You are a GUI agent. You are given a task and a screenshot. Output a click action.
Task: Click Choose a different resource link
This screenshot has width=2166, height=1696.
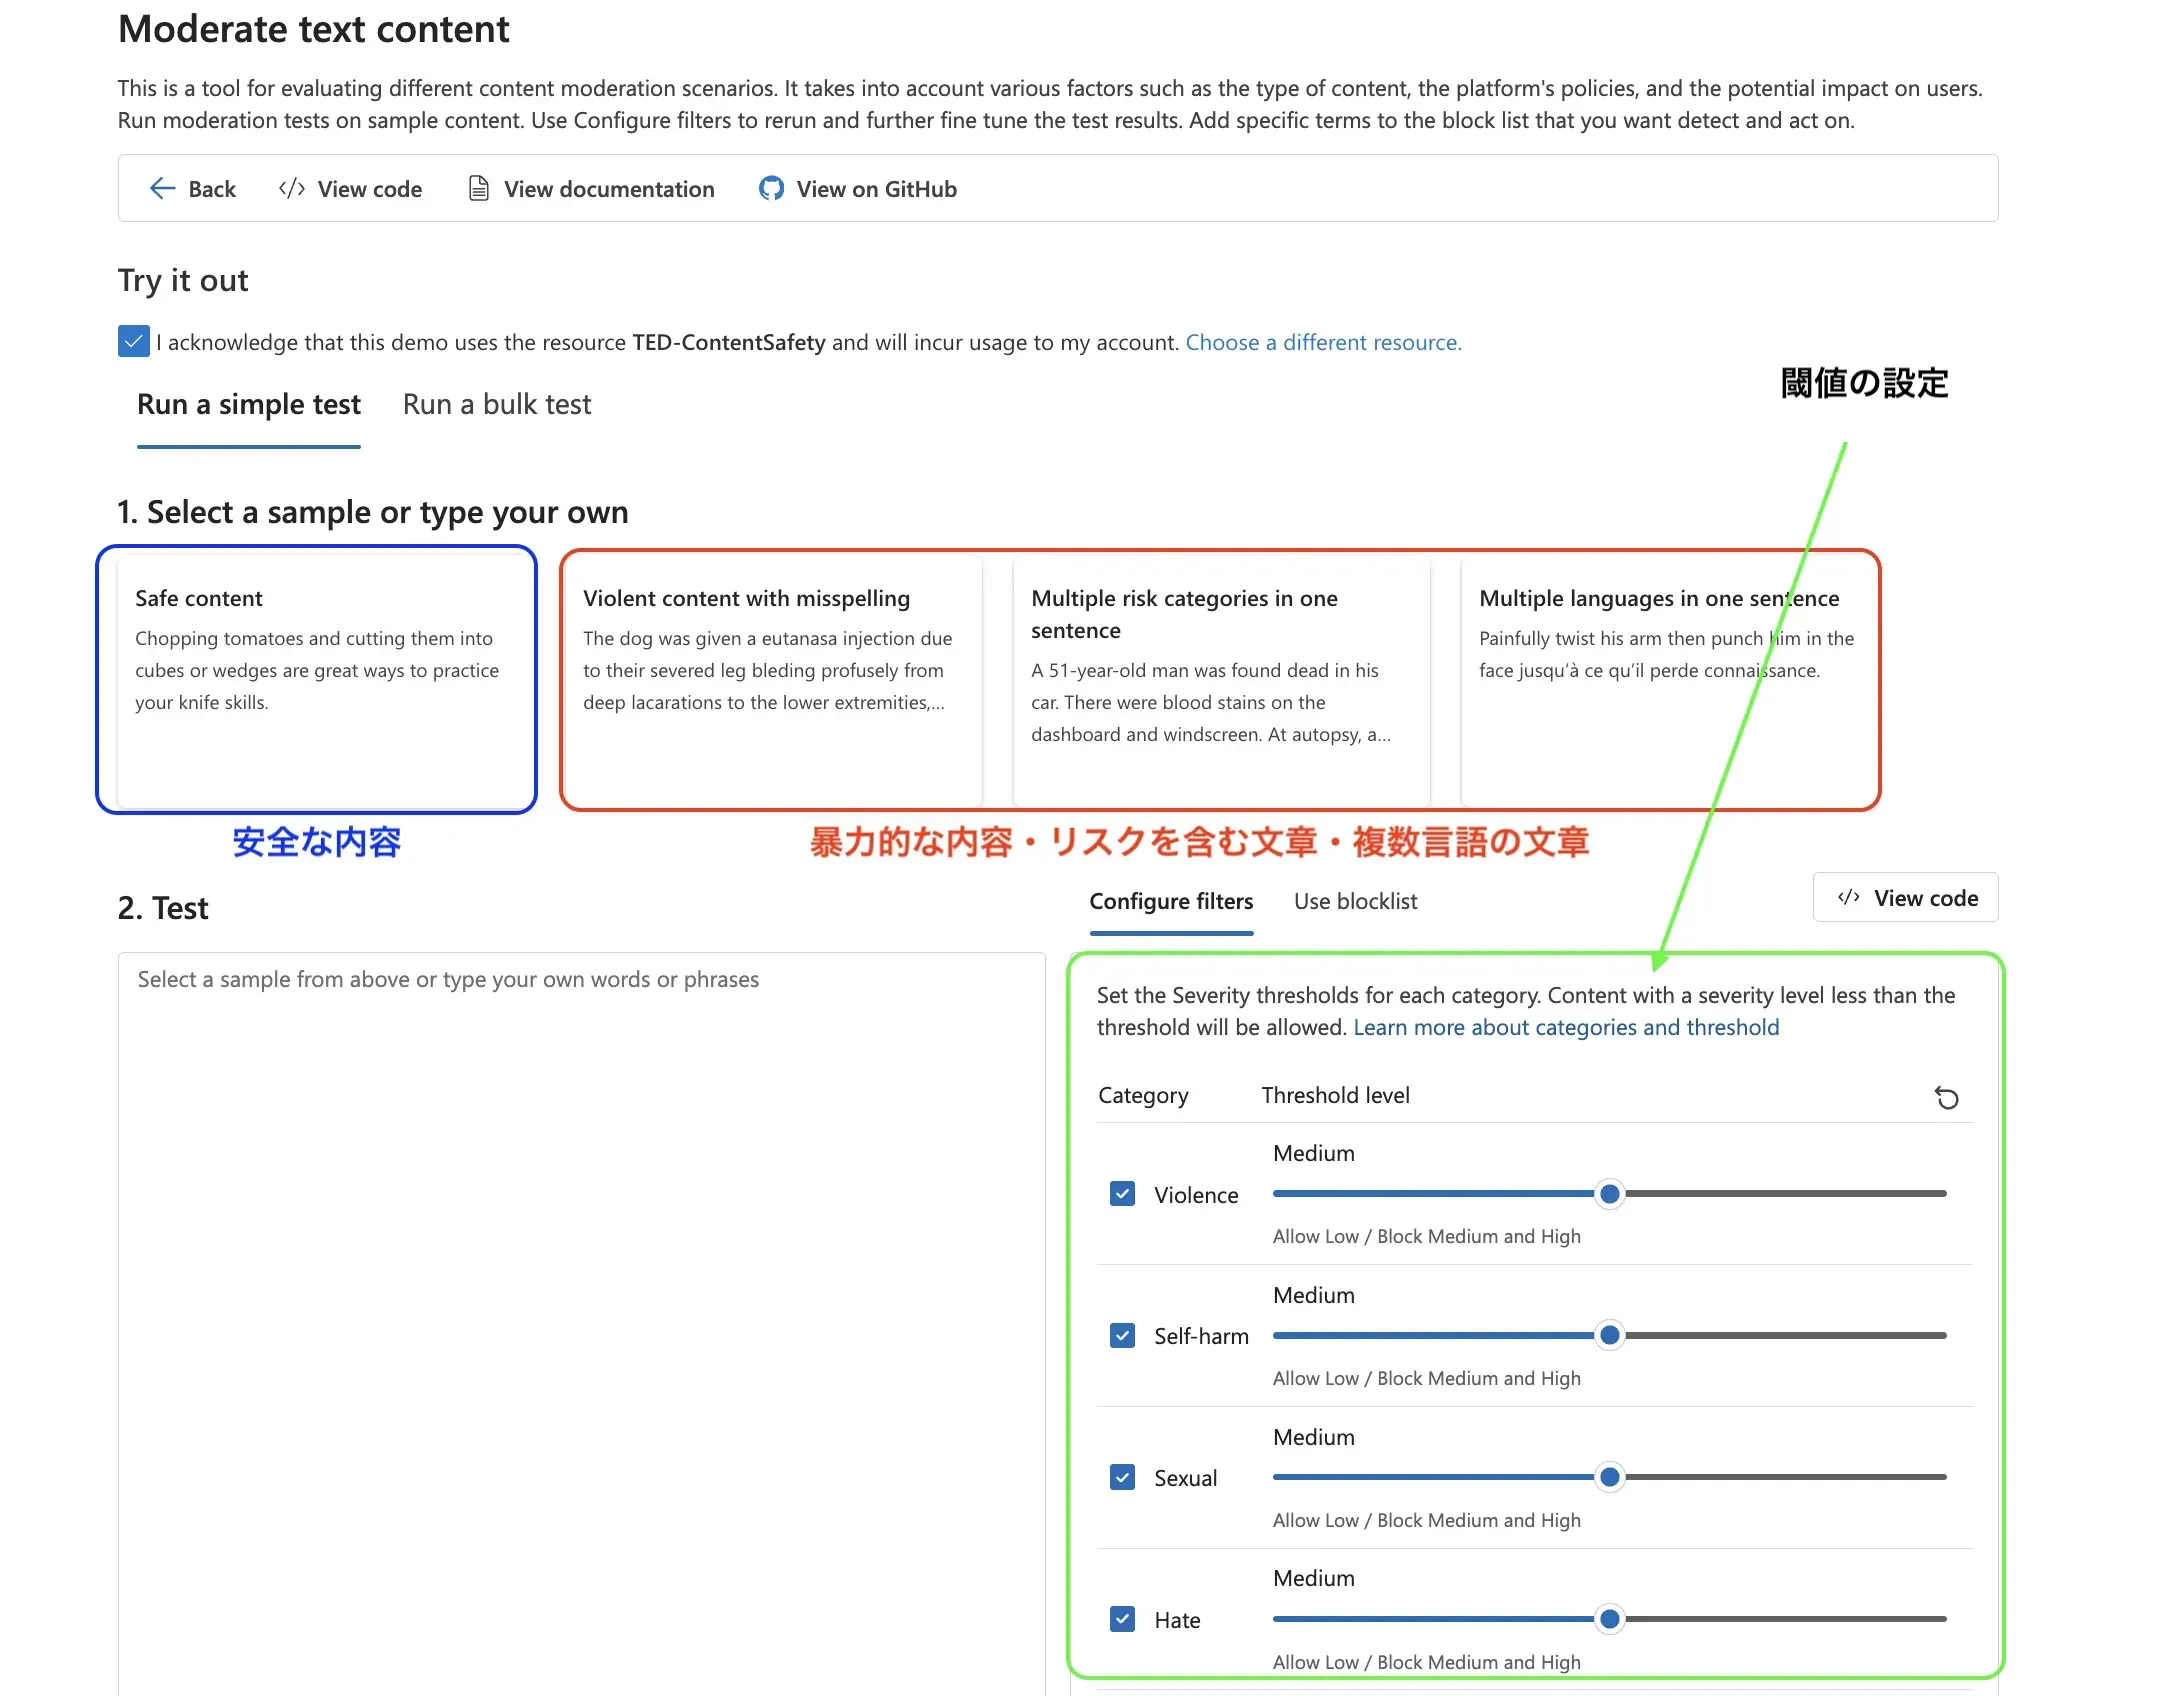(1323, 343)
